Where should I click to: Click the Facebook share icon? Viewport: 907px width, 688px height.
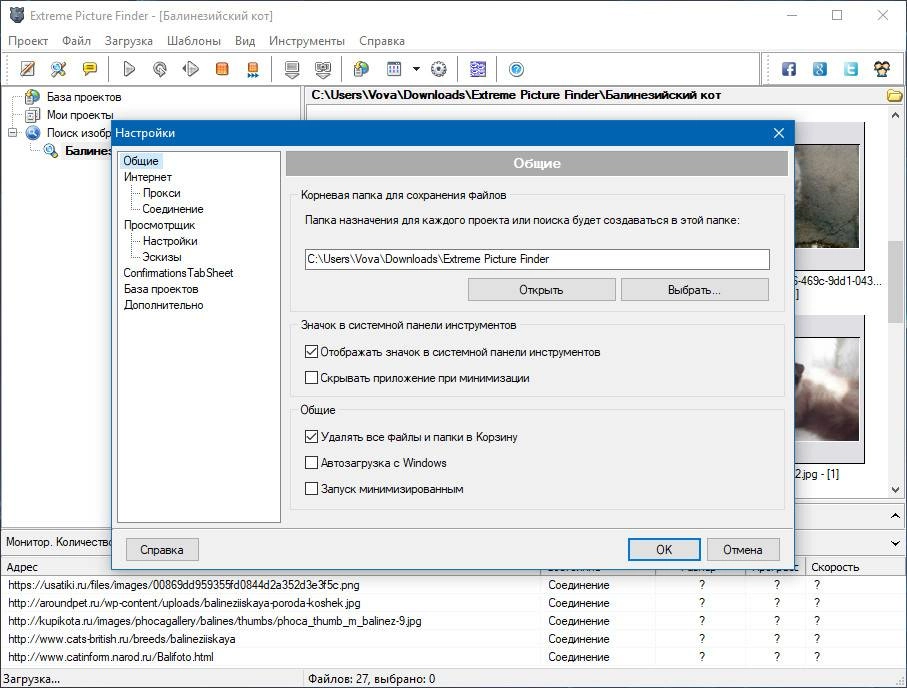789,69
